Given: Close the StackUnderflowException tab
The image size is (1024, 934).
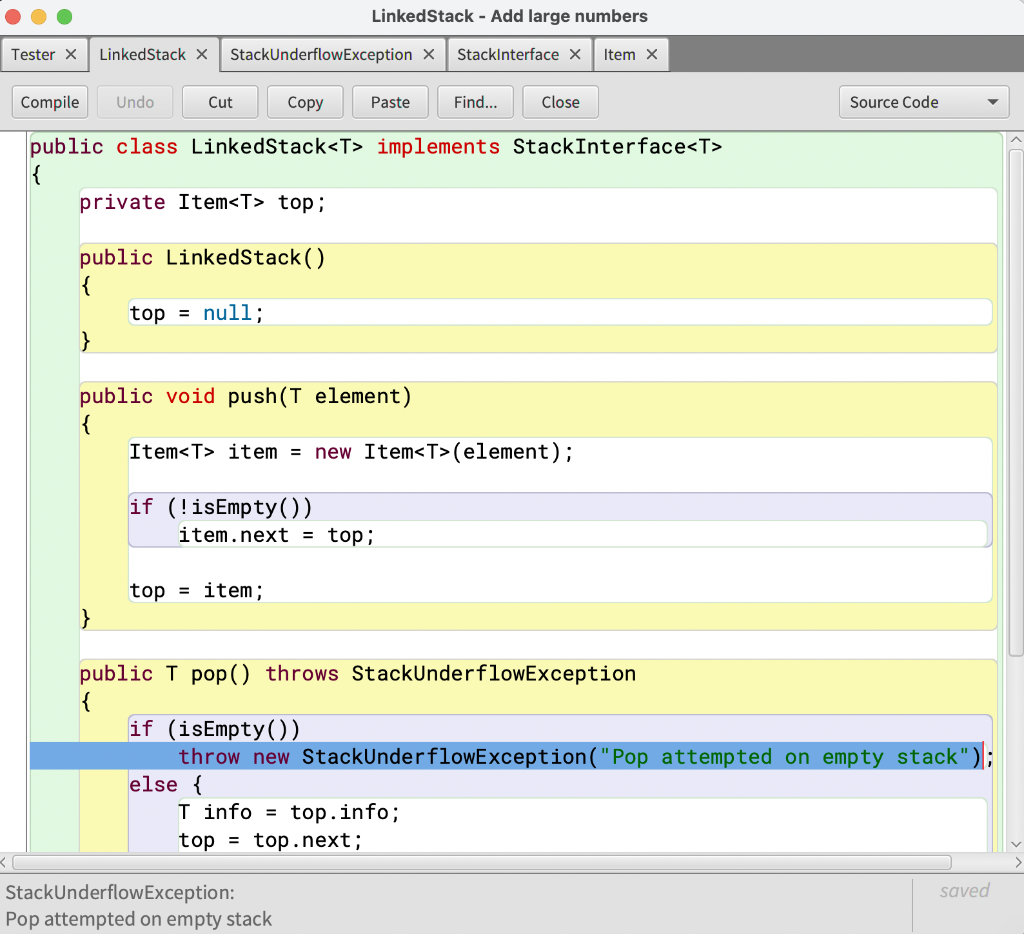Looking at the screenshot, I should (430, 54).
